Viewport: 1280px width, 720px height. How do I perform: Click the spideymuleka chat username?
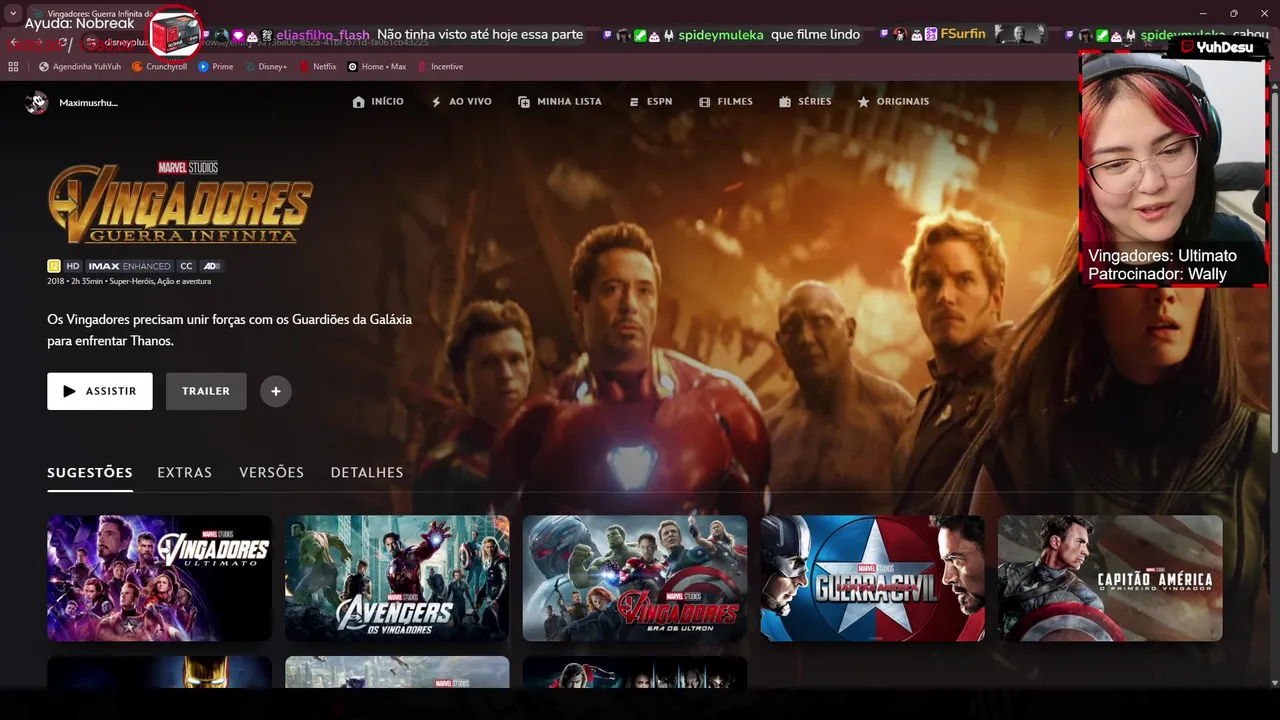point(721,35)
